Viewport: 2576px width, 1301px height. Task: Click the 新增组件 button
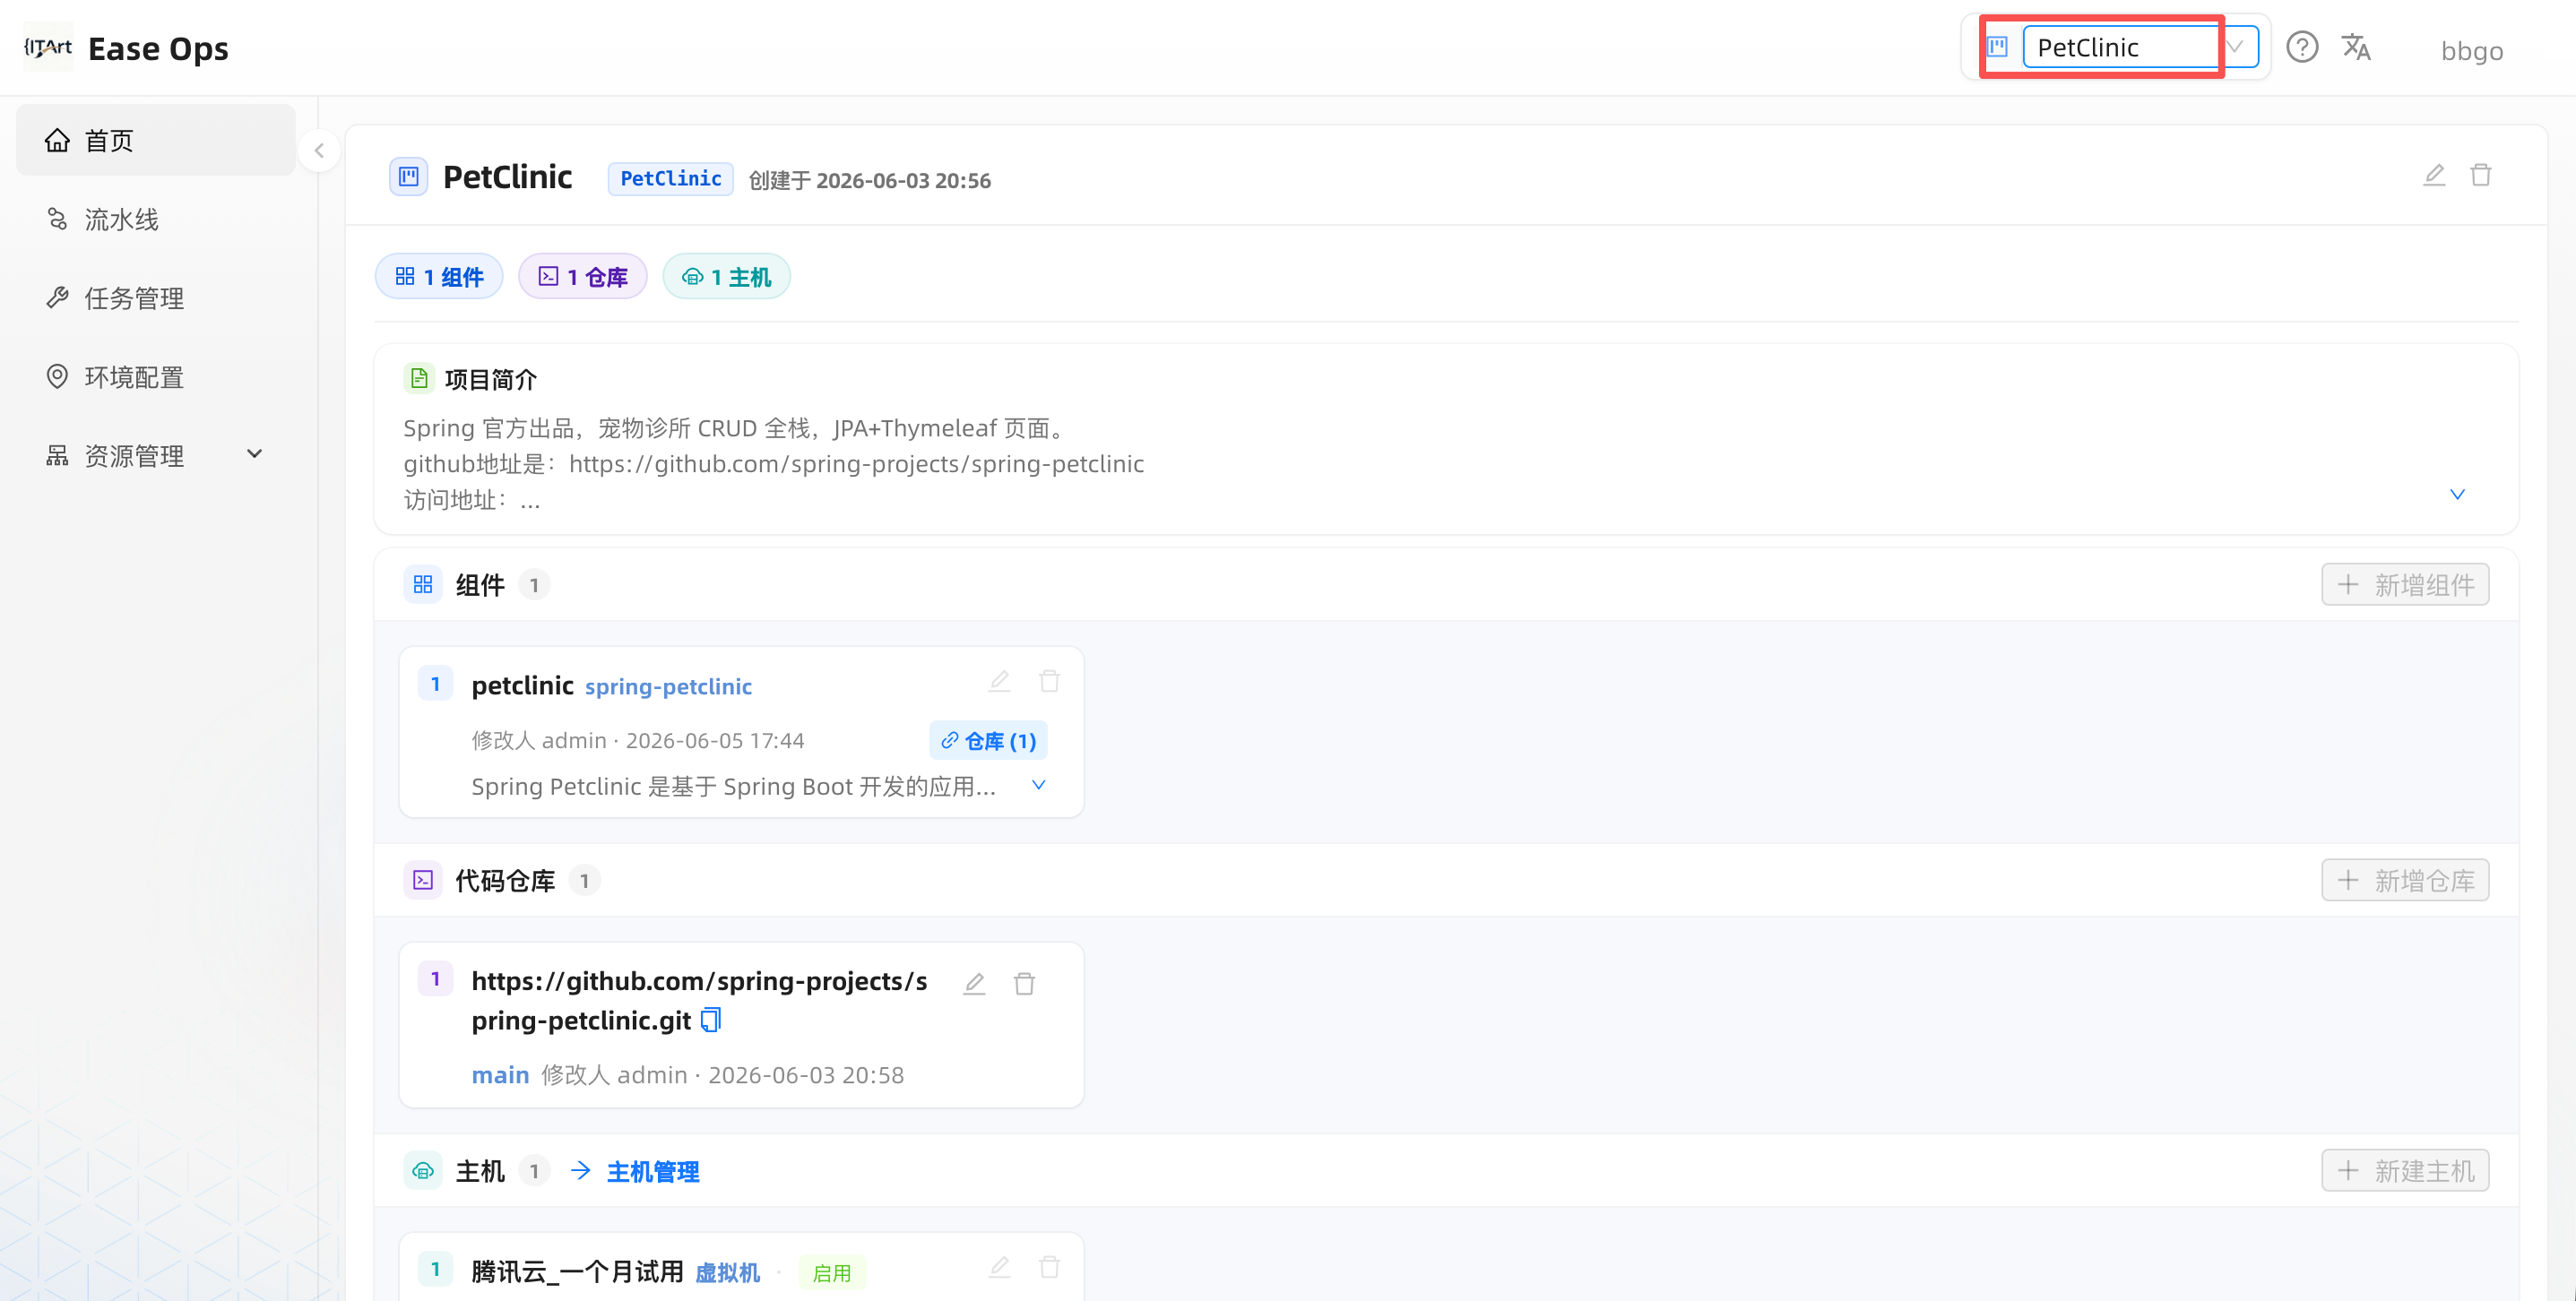[x=2404, y=585]
